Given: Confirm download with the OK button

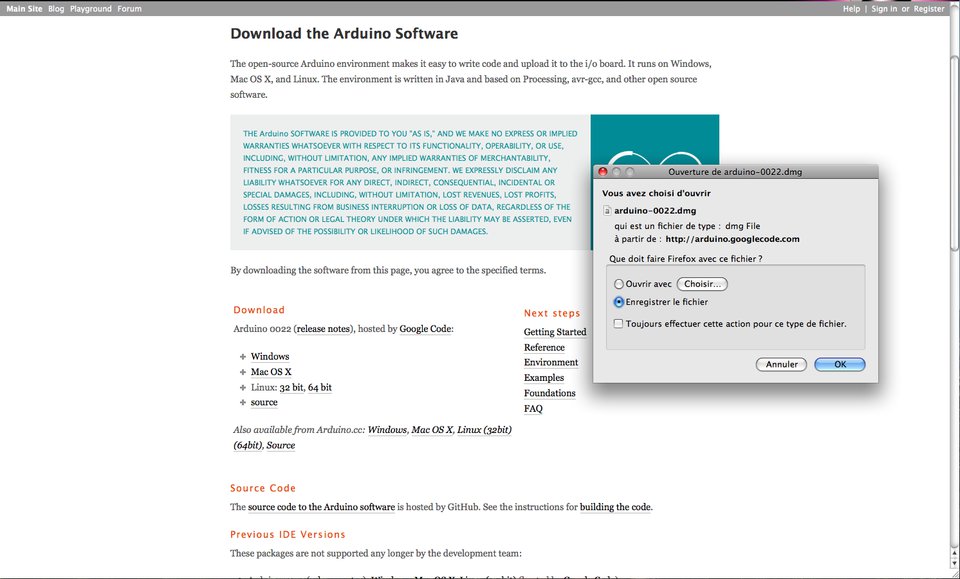Looking at the screenshot, I should (839, 364).
